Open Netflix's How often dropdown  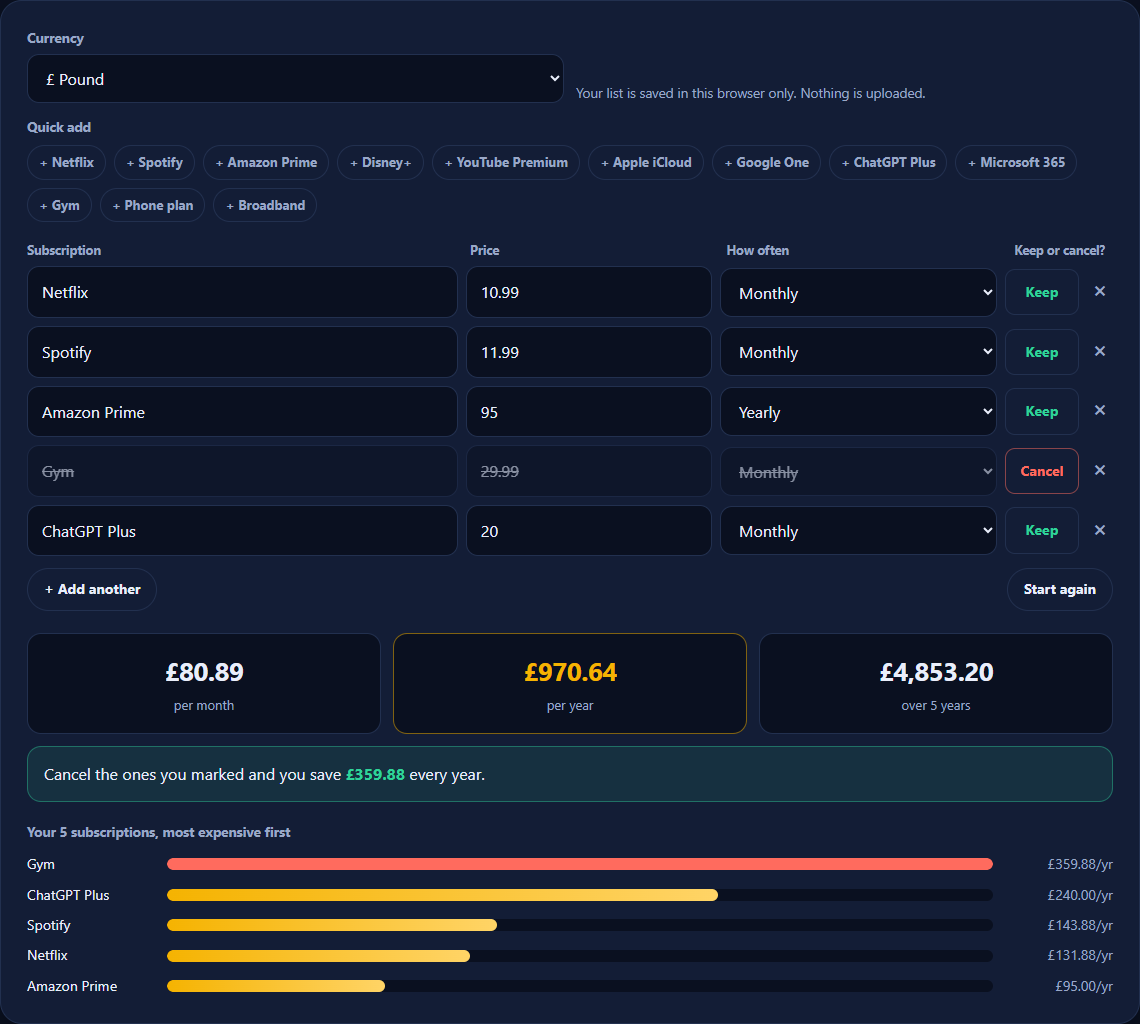coord(858,292)
